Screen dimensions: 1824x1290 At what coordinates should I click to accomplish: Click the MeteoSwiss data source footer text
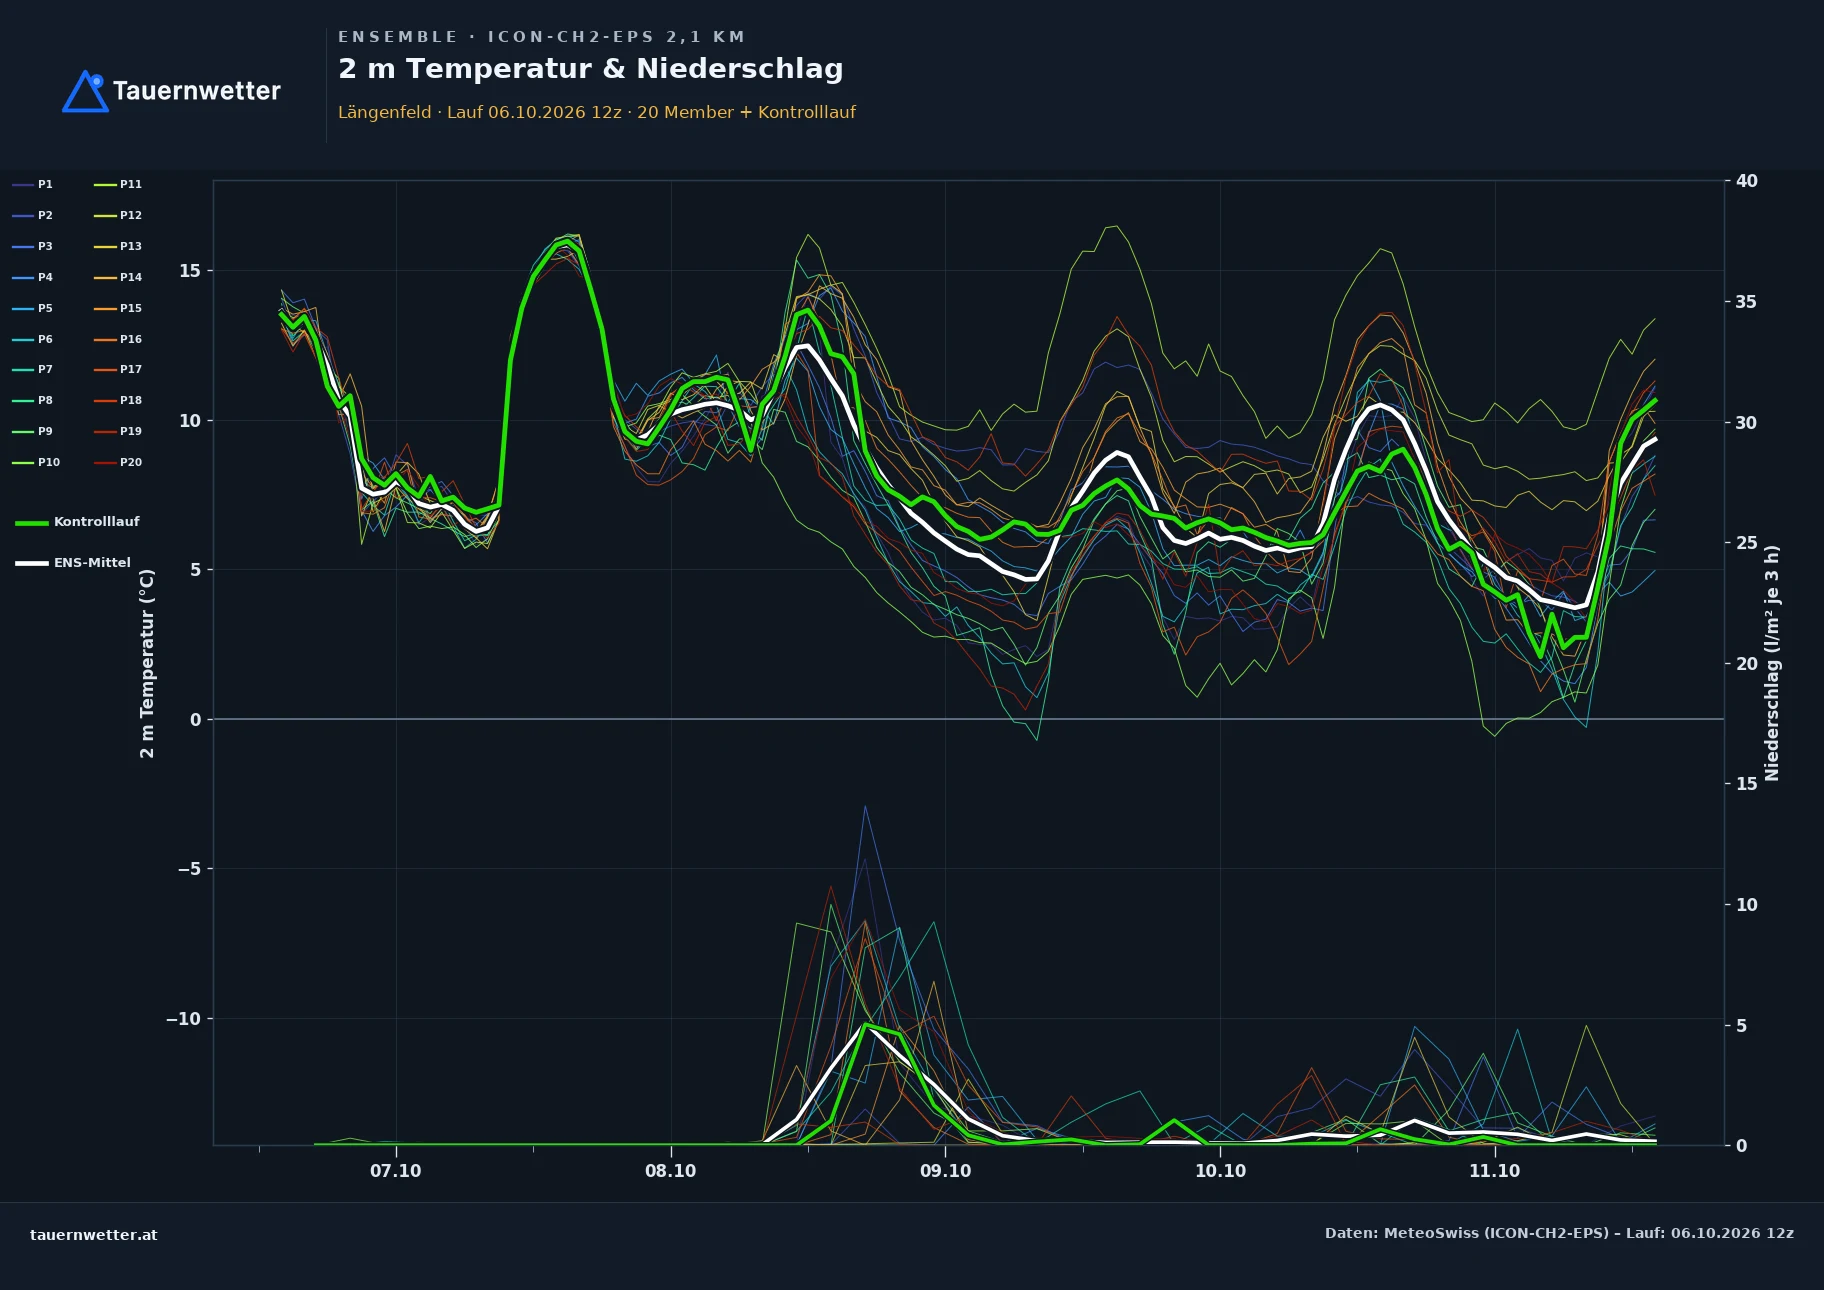coord(1559,1233)
